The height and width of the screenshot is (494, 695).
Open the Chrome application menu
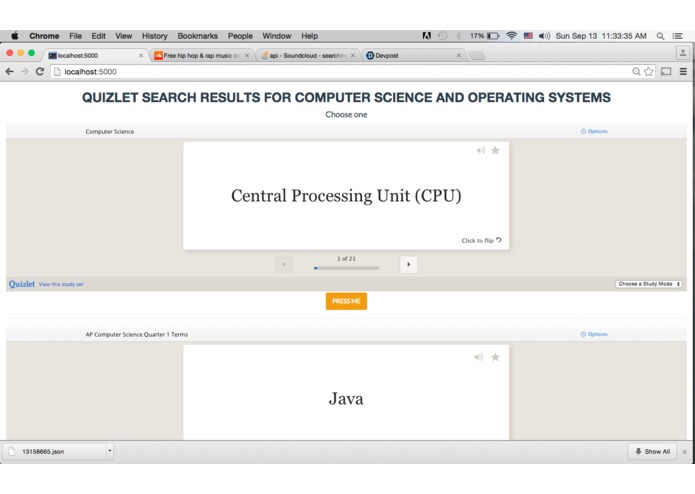44,36
